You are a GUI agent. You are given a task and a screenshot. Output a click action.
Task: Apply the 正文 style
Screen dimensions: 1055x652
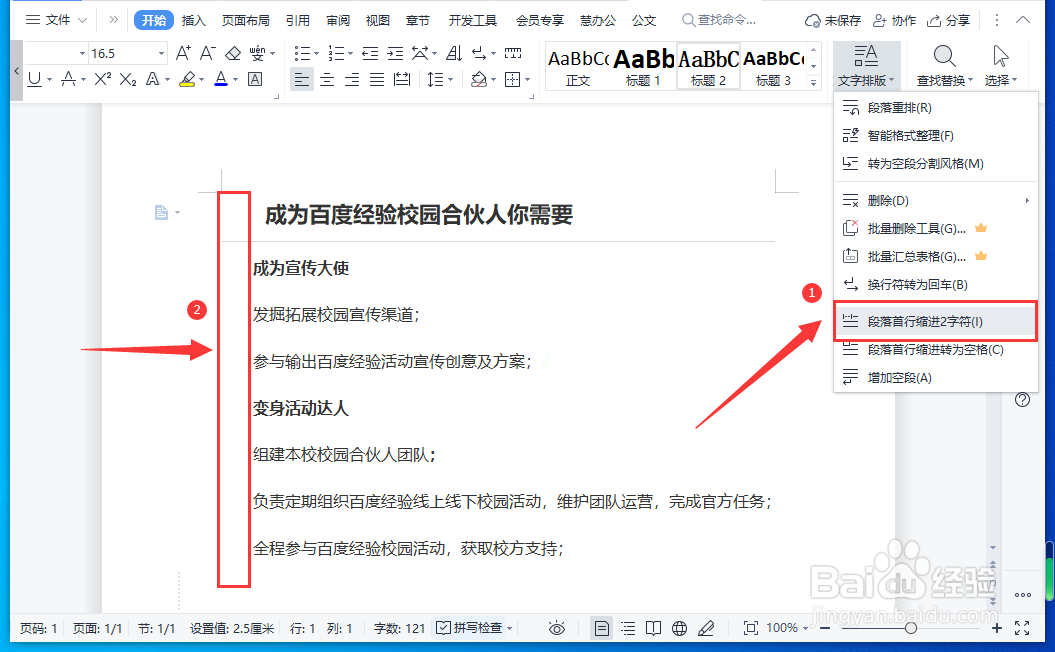pyautogui.click(x=577, y=67)
